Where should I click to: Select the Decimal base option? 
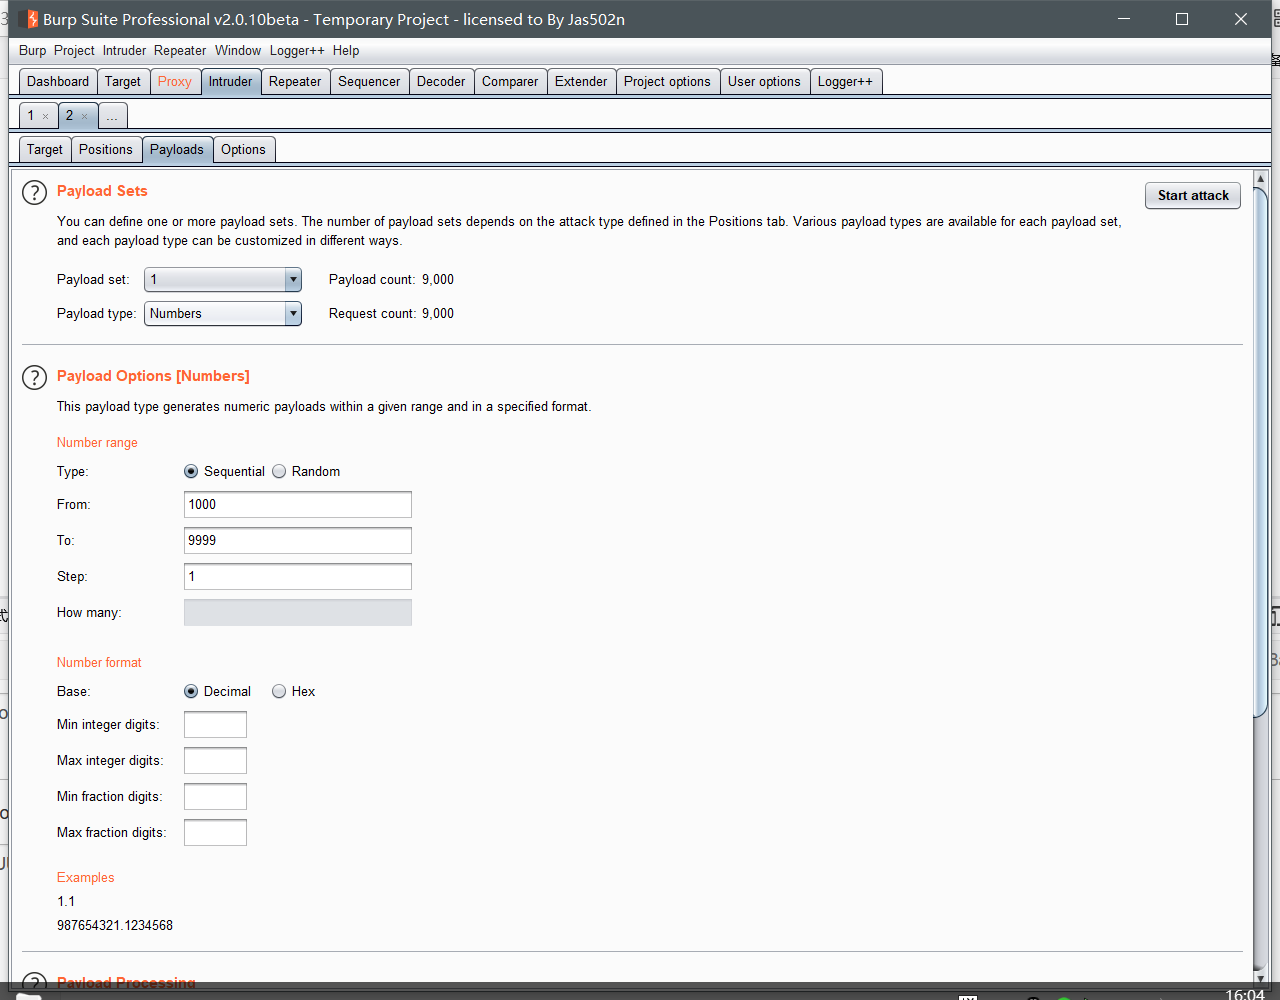click(x=191, y=691)
